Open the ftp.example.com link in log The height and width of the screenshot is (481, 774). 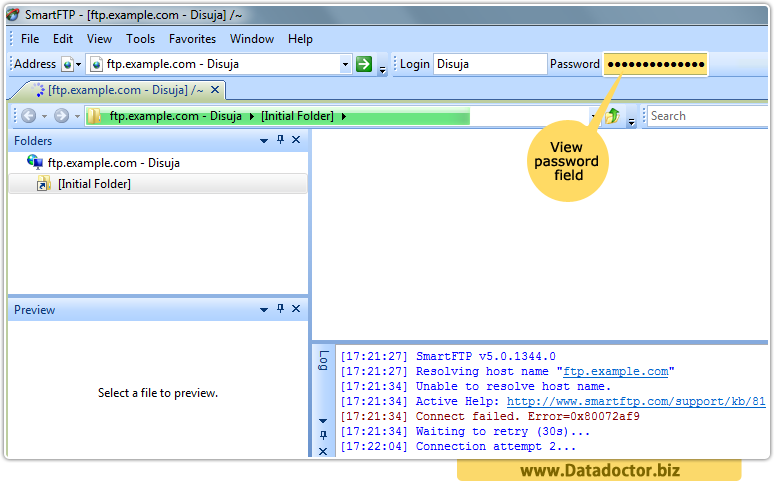616,371
